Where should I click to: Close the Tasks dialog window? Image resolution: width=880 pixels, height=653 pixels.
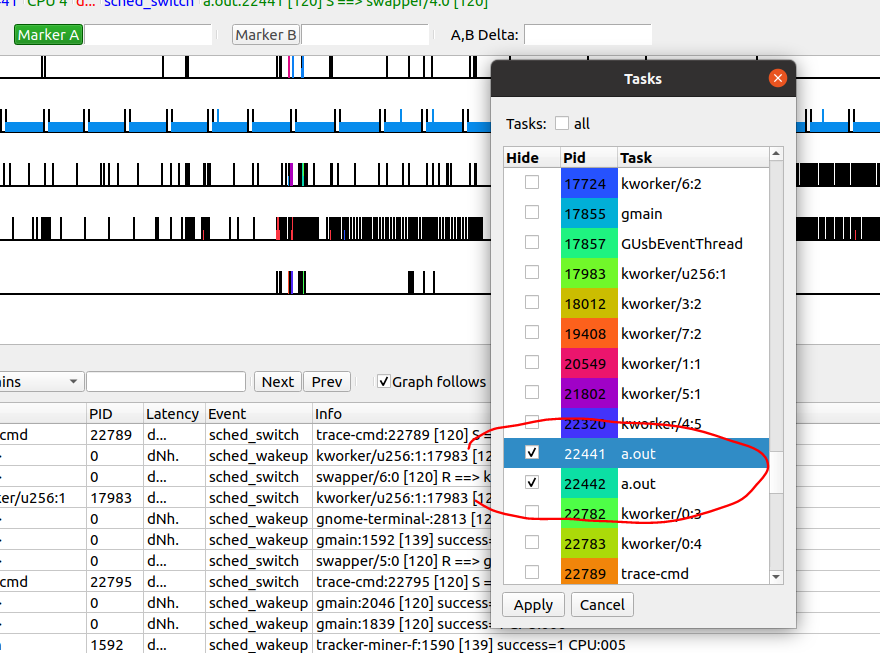[x=777, y=79]
